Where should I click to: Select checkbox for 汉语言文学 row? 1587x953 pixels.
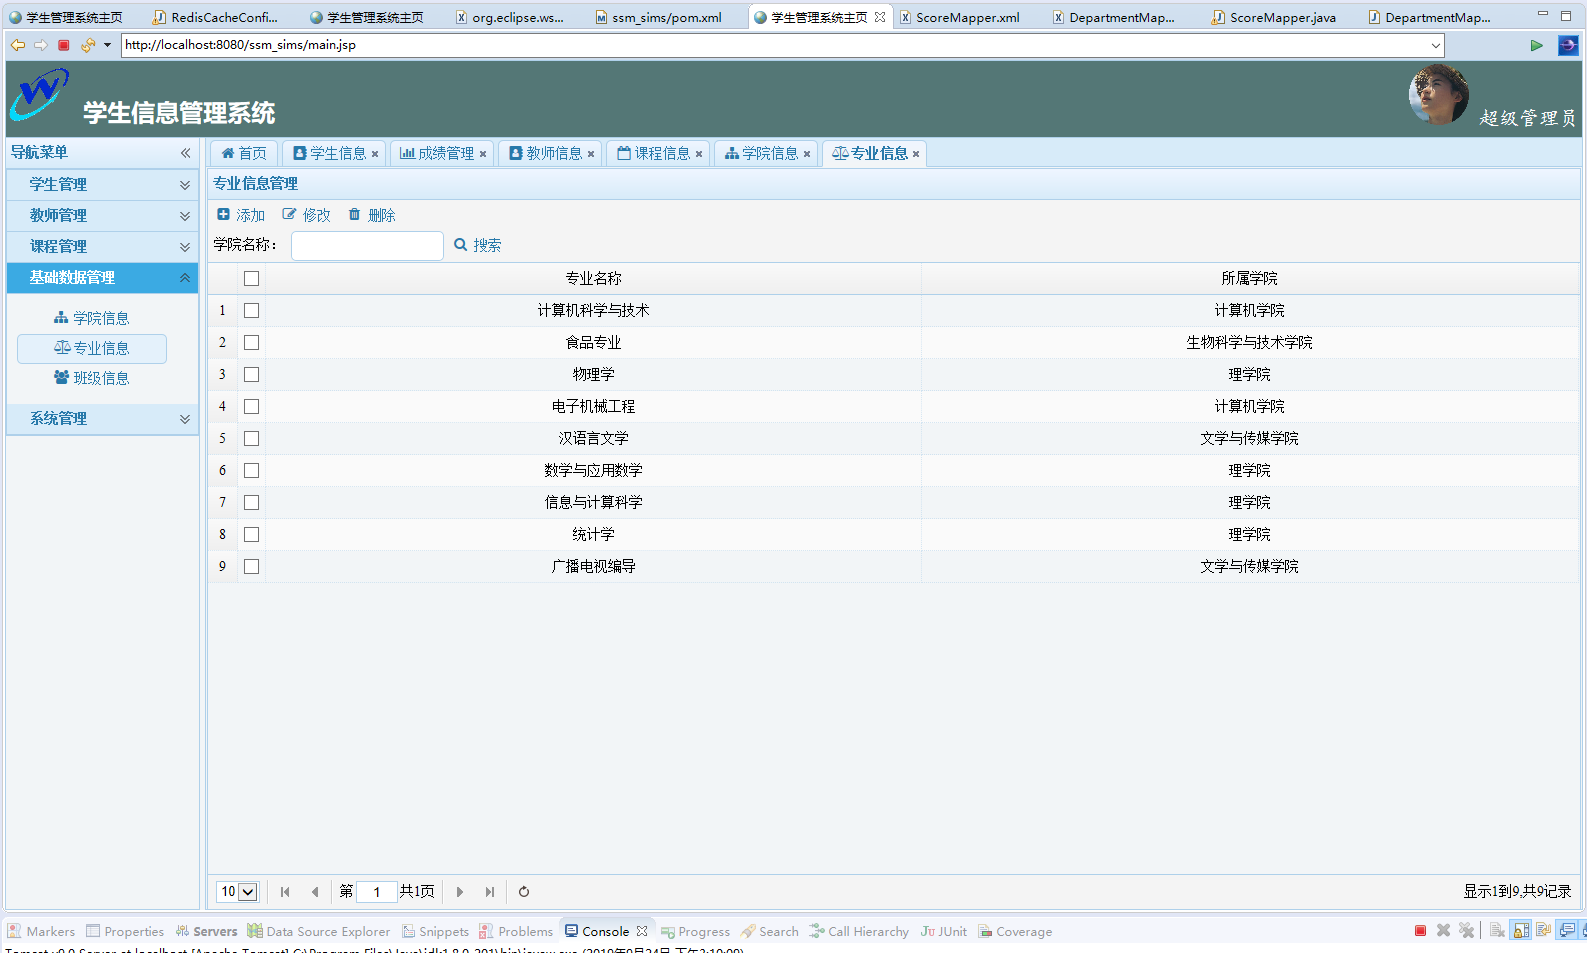(x=251, y=439)
